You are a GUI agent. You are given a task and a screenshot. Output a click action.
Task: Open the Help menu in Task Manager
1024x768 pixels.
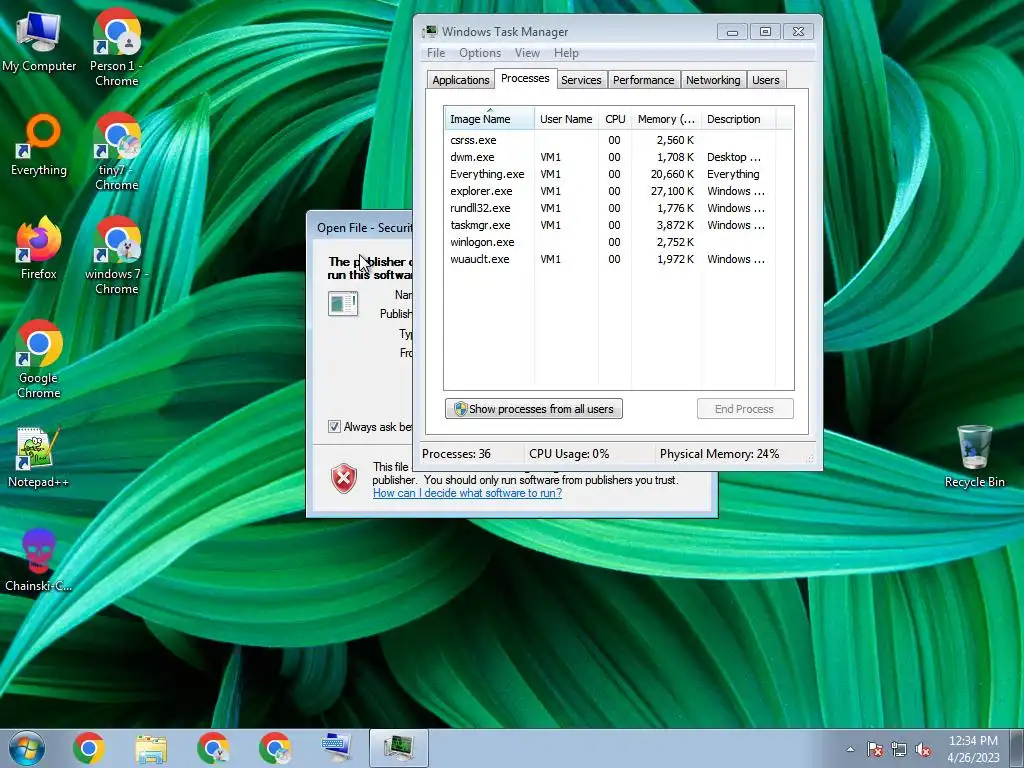[x=566, y=53]
